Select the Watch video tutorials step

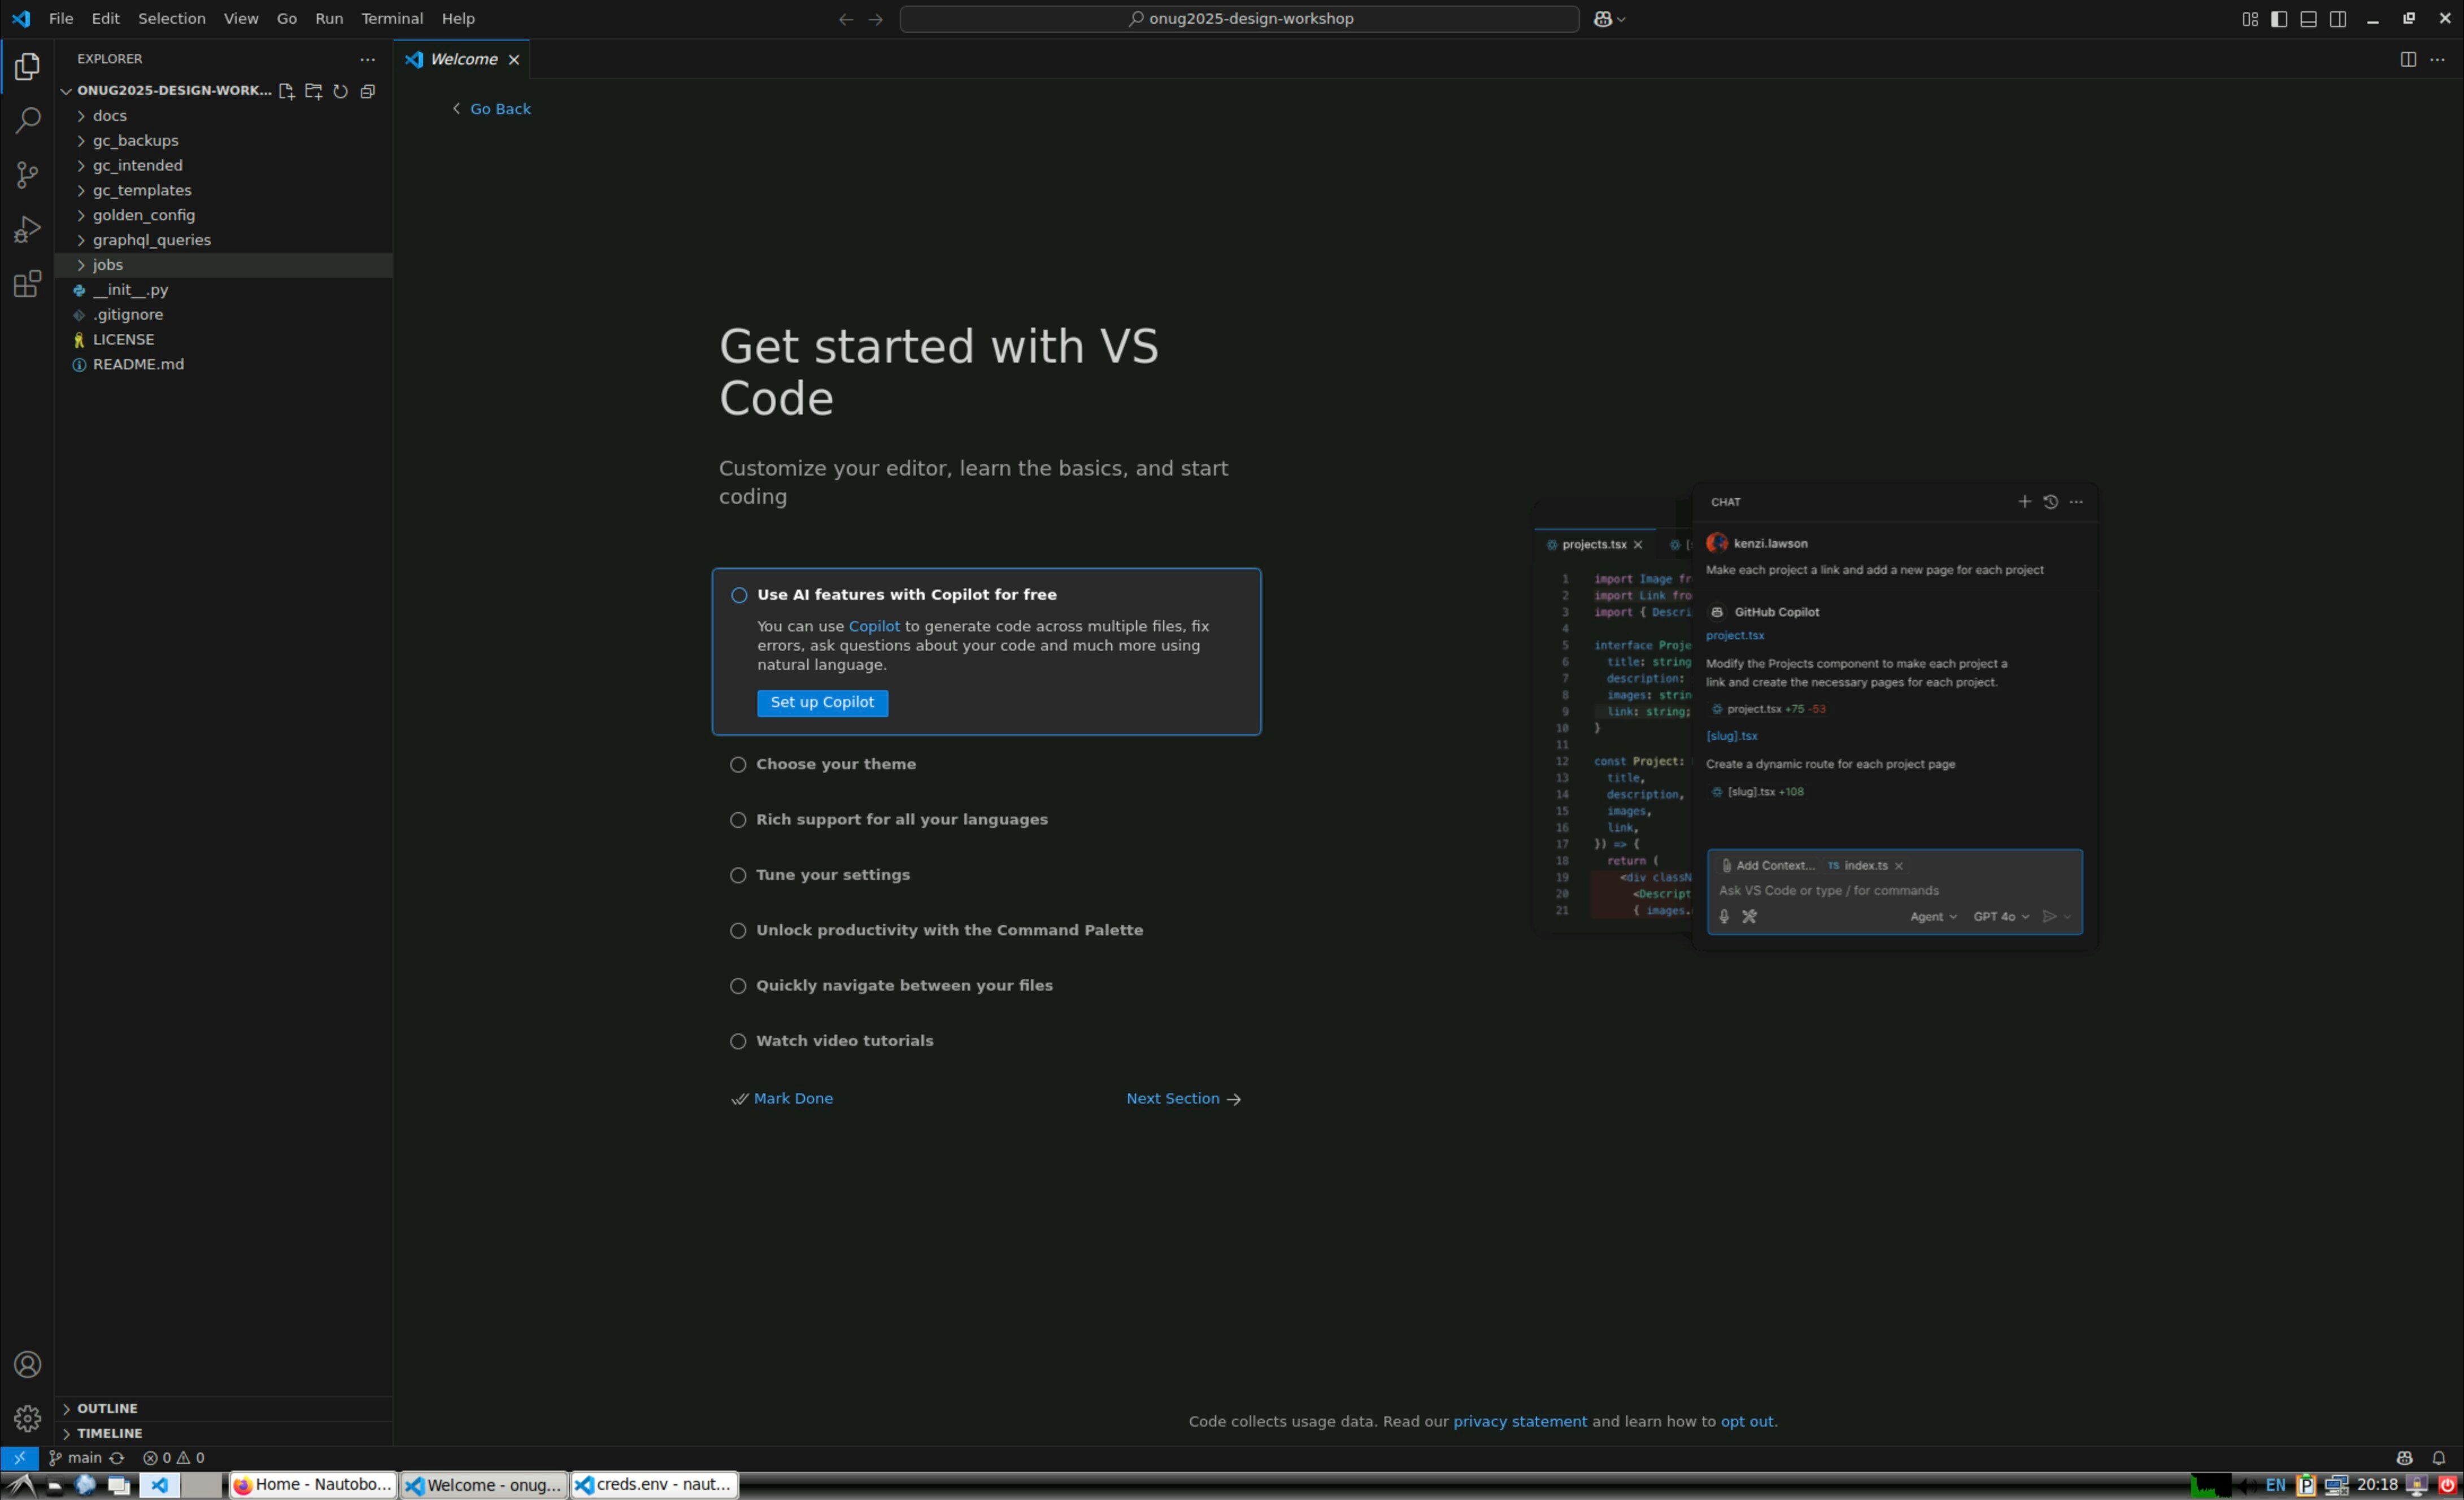point(843,1041)
